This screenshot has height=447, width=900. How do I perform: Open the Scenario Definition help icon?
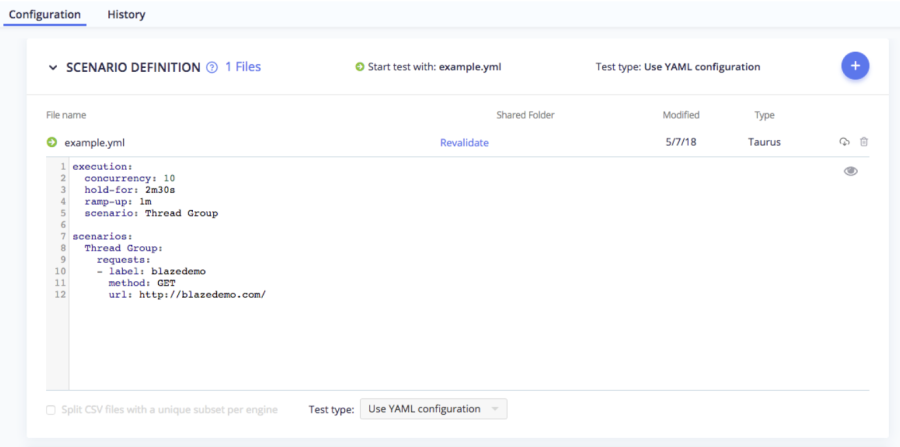(211, 68)
